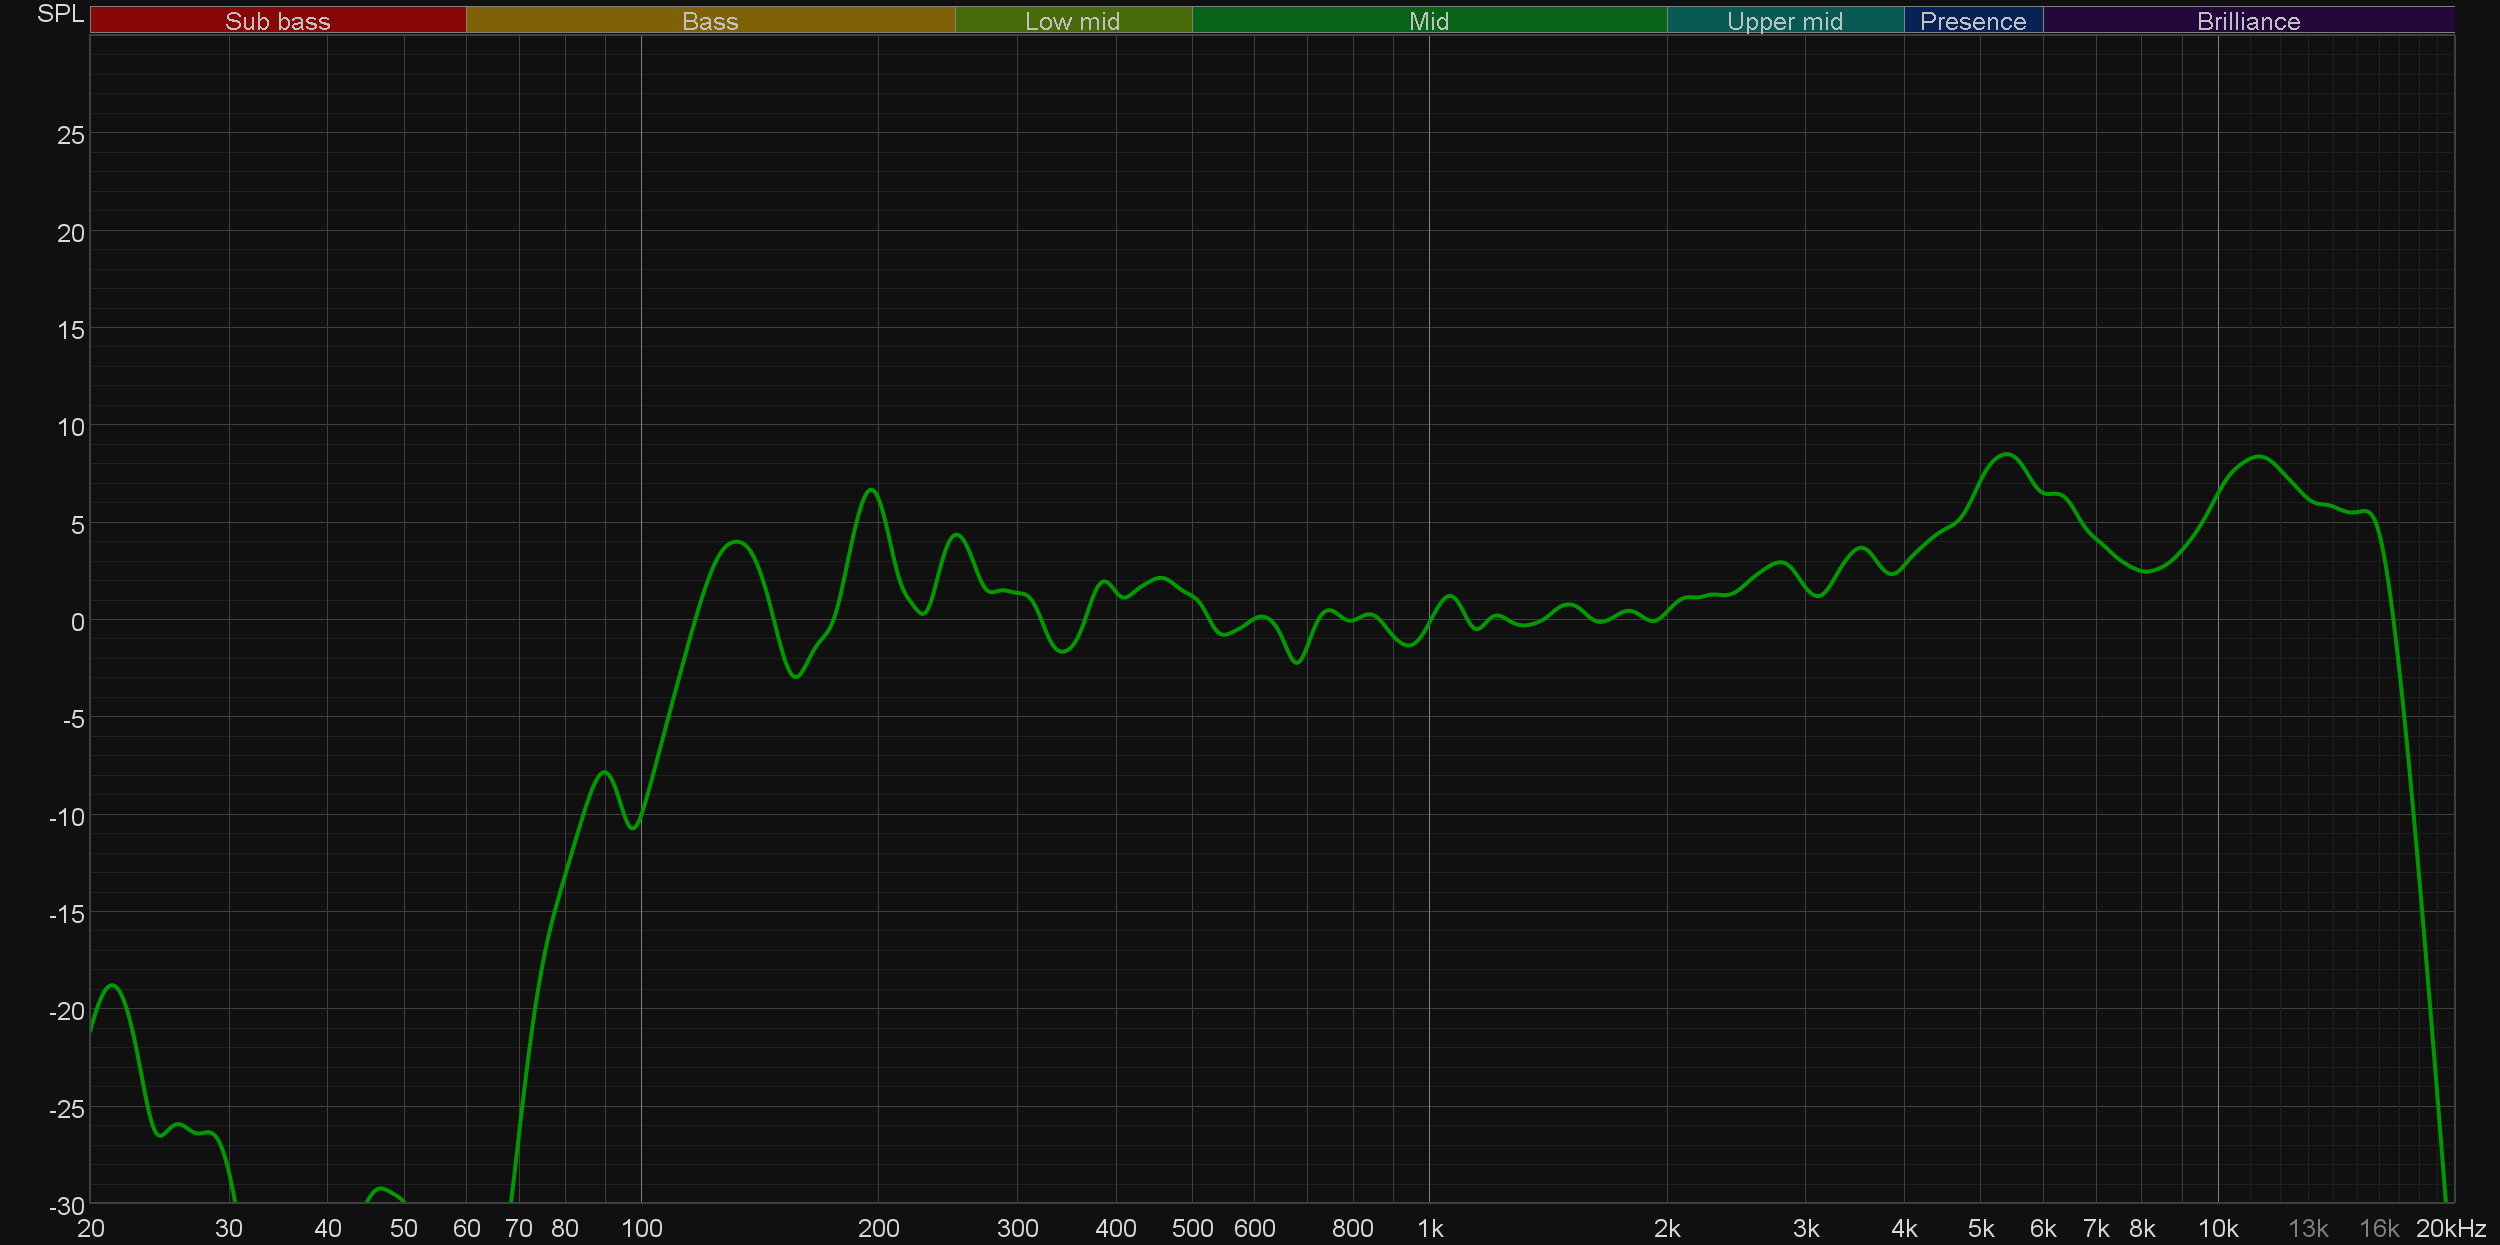Click the -30 dB axis label

pos(66,1206)
